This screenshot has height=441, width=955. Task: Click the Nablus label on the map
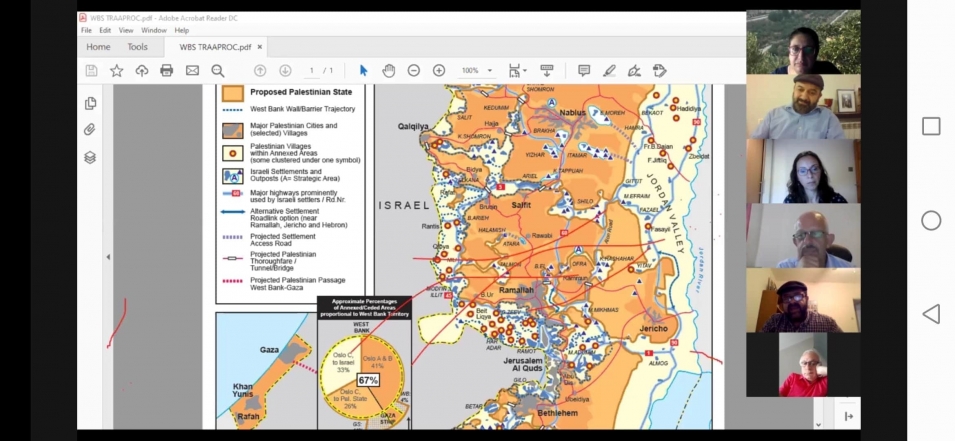(572, 113)
